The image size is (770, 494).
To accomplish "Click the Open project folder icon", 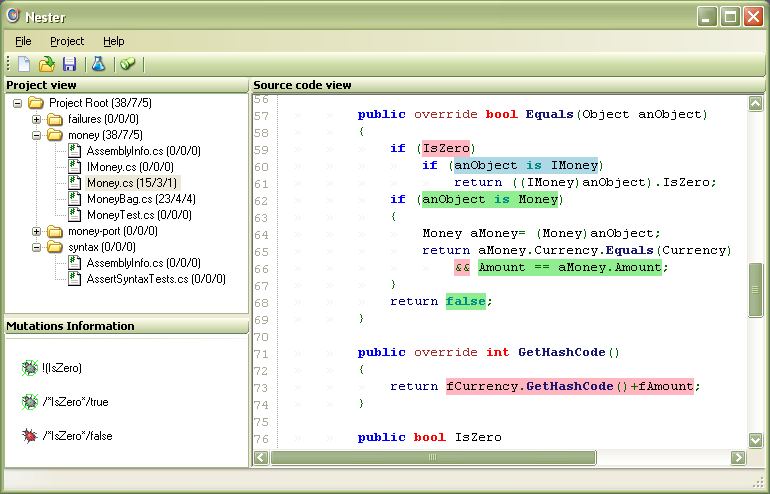I will tap(47, 64).
